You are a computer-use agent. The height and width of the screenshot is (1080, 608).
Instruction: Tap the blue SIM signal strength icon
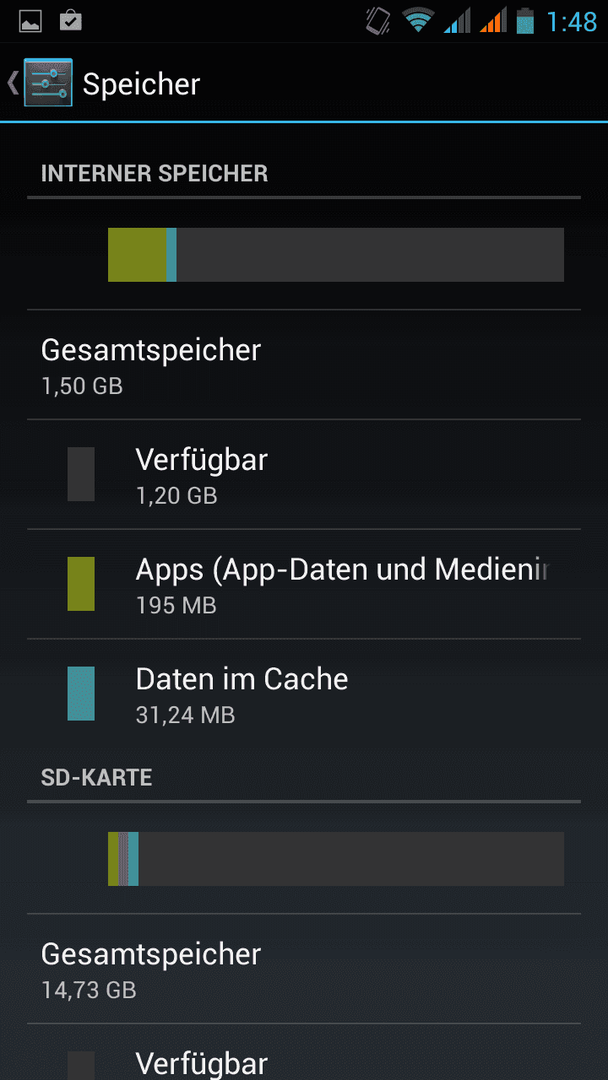[x=457, y=21]
